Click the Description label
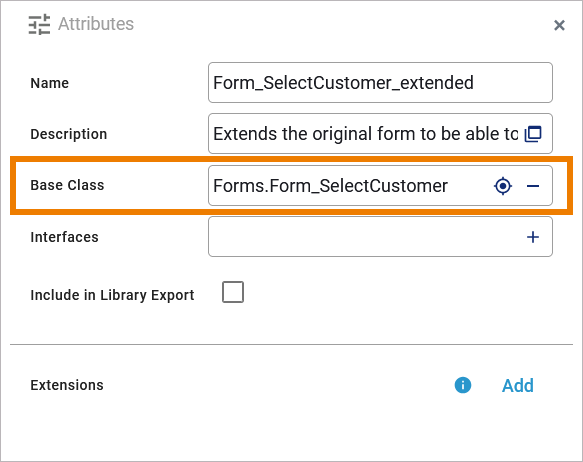Viewport: 583px width, 462px height. point(69,134)
